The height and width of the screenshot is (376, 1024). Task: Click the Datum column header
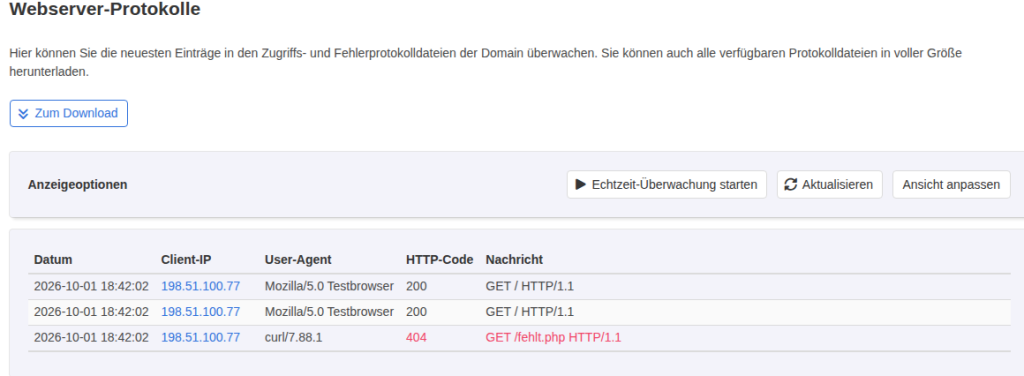pyautogui.click(x=54, y=260)
